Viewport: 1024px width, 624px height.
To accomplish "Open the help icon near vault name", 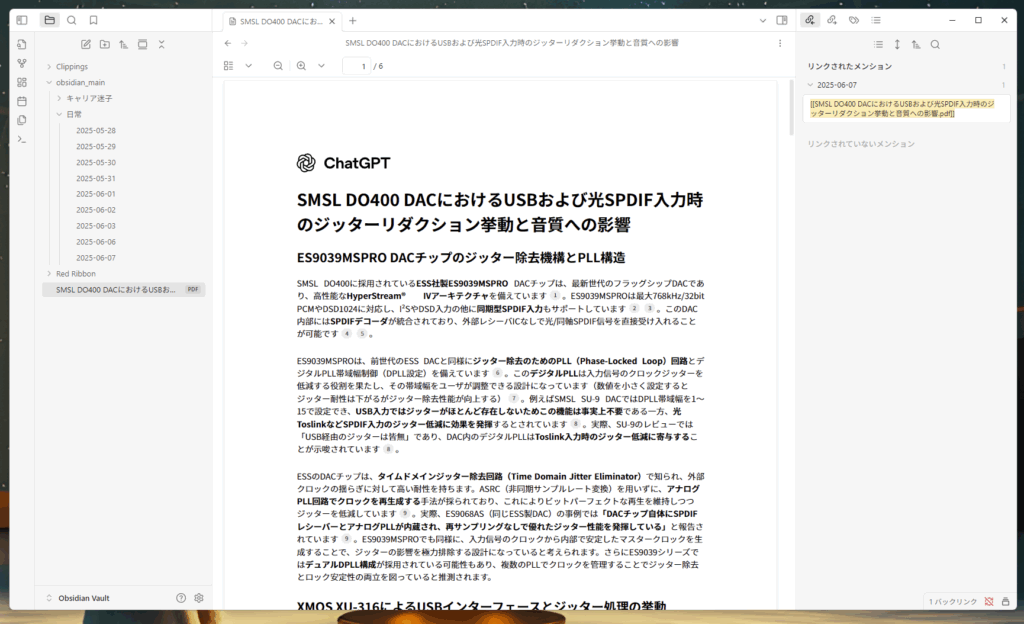I will pyautogui.click(x=181, y=598).
